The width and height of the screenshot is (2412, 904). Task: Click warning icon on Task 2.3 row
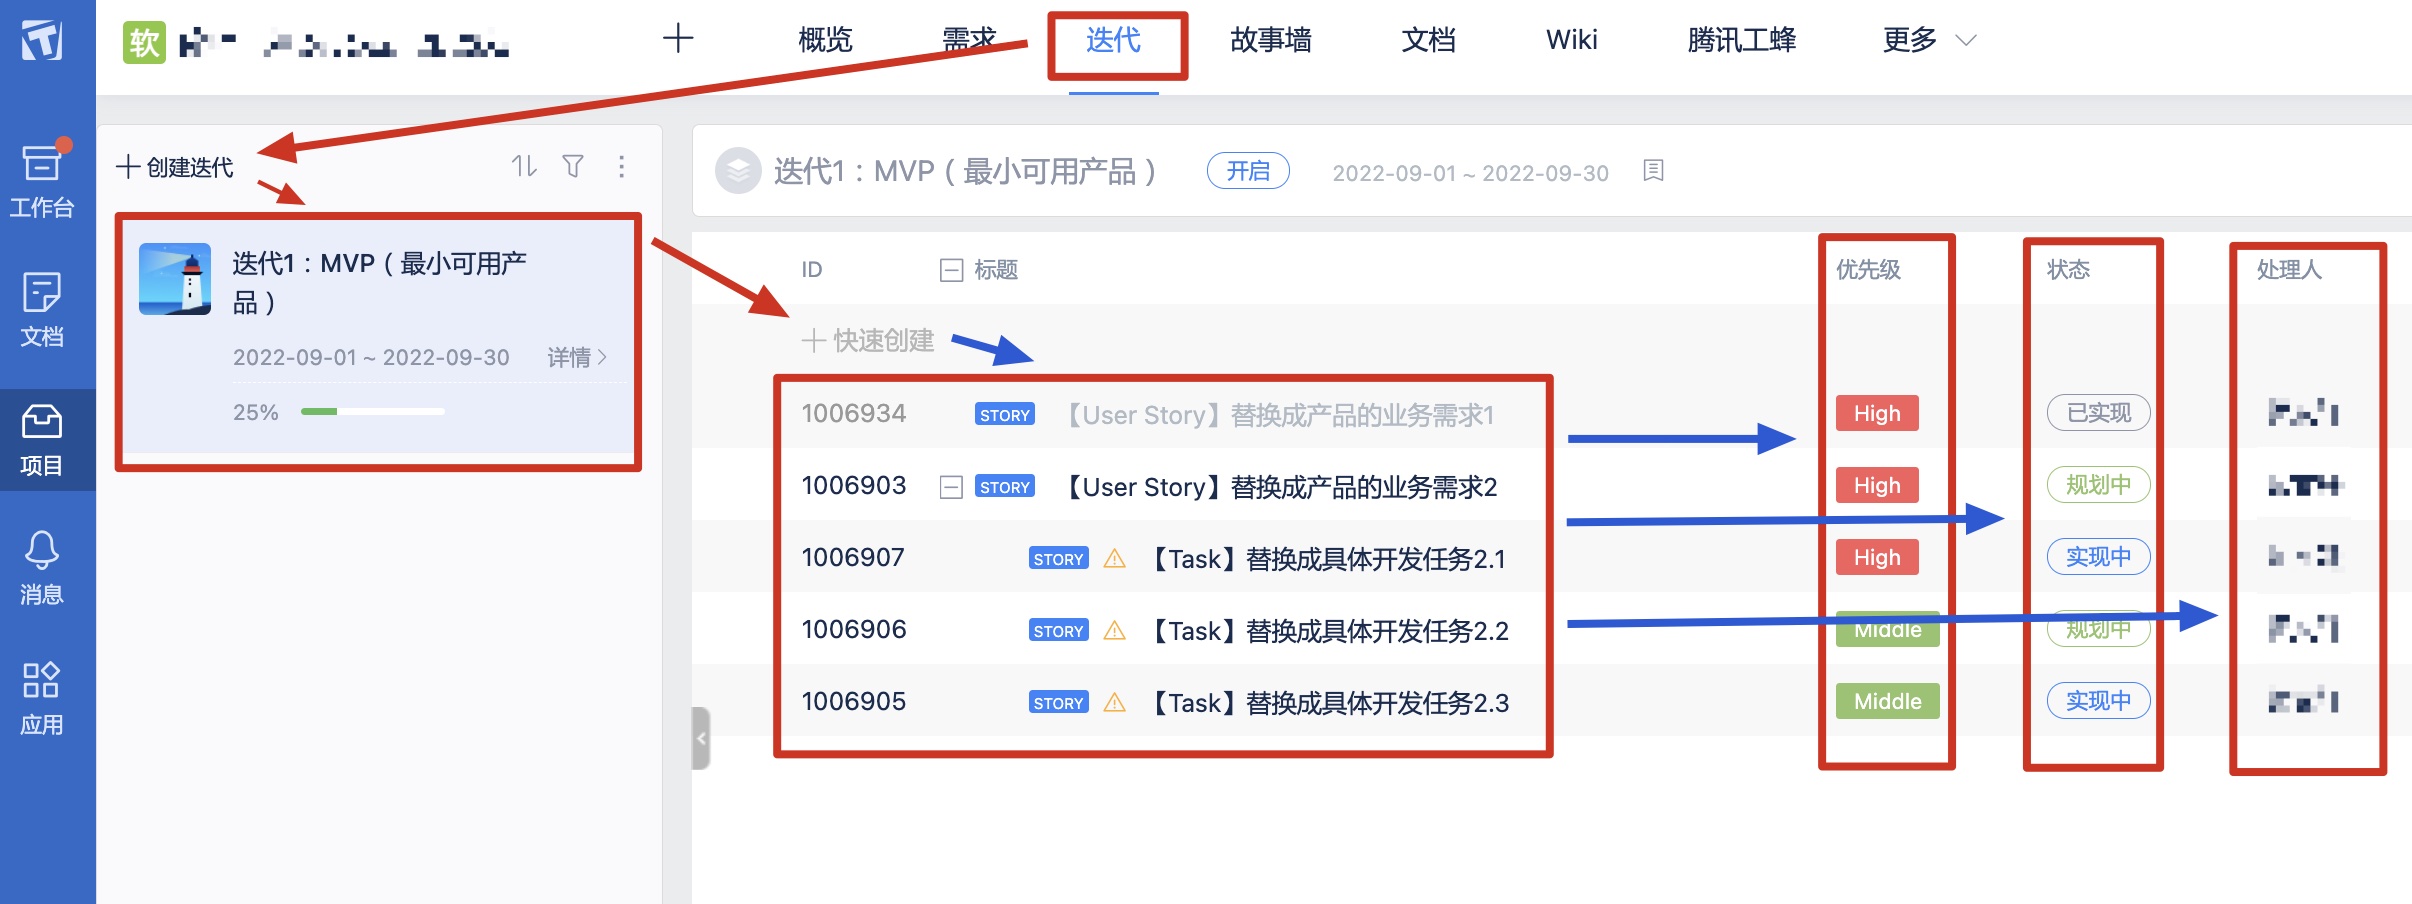tap(1115, 702)
